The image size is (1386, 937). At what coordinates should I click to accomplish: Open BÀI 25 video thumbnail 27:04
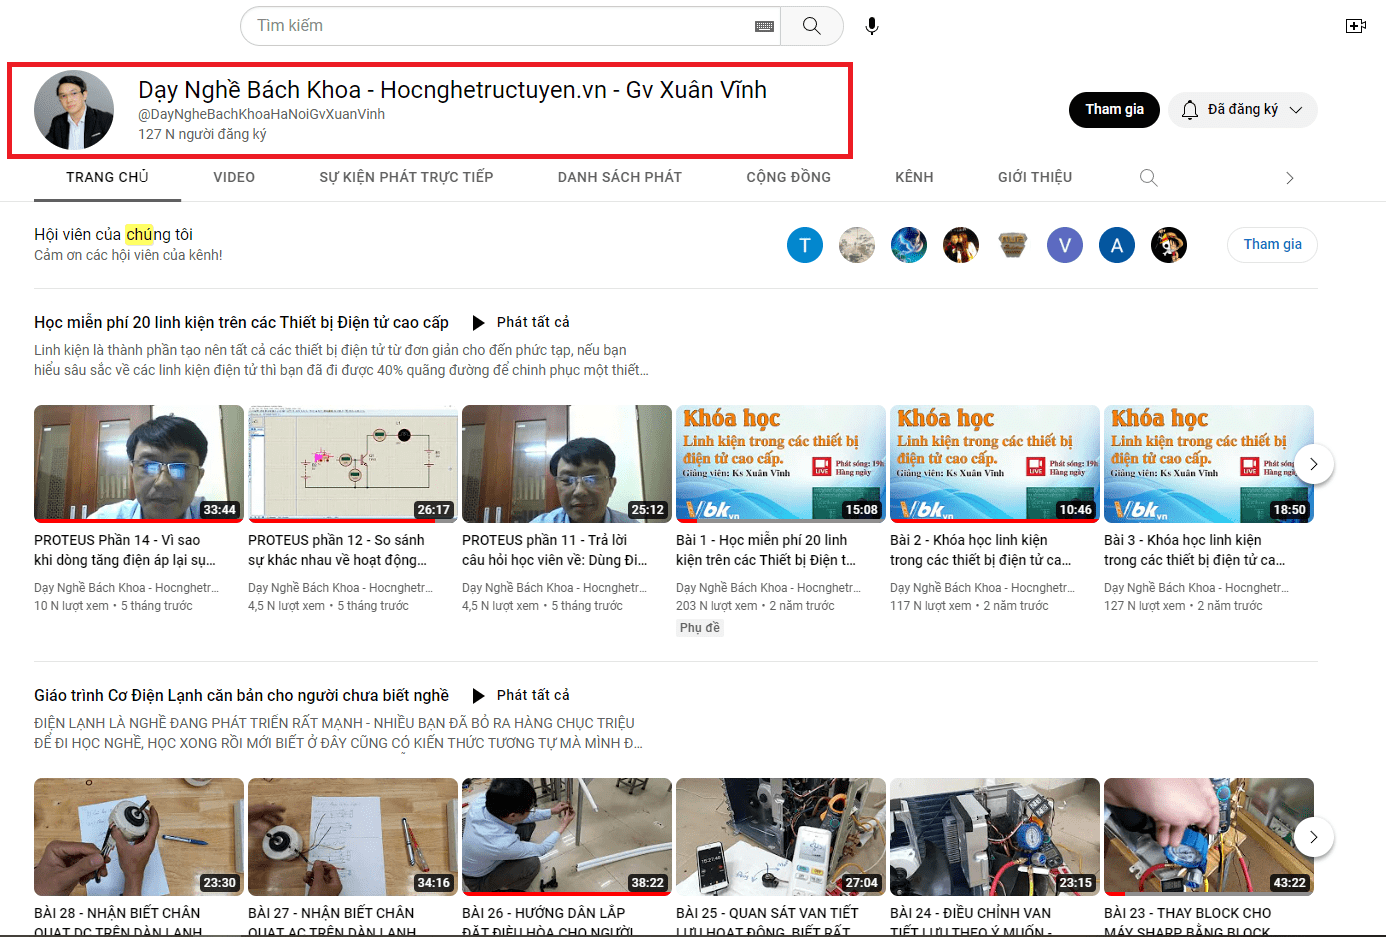[x=781, y=837]
